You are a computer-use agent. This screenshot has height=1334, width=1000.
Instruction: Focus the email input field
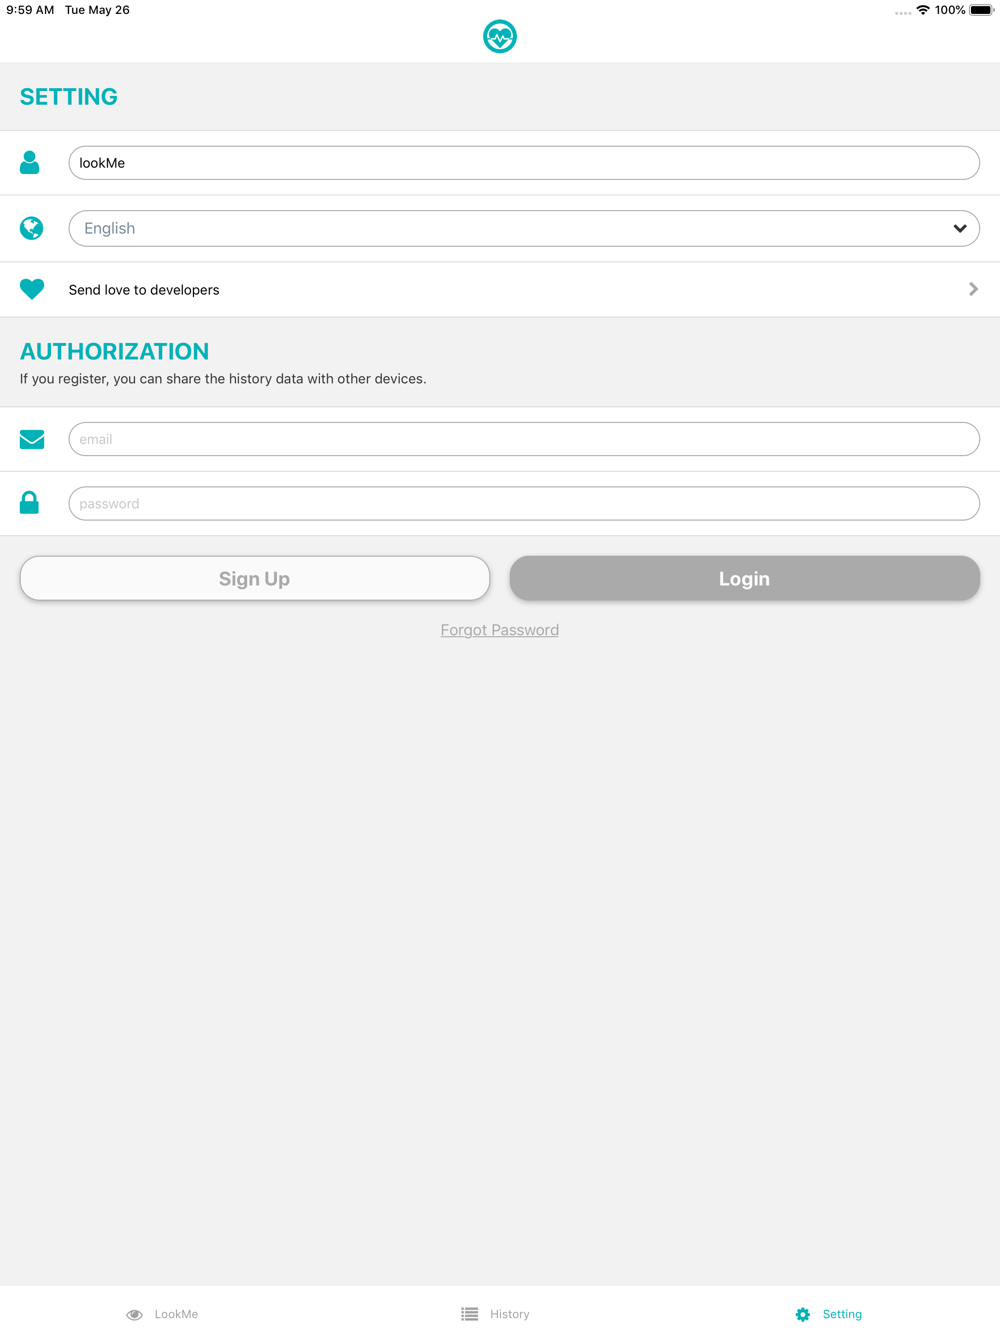pos(524,439)
